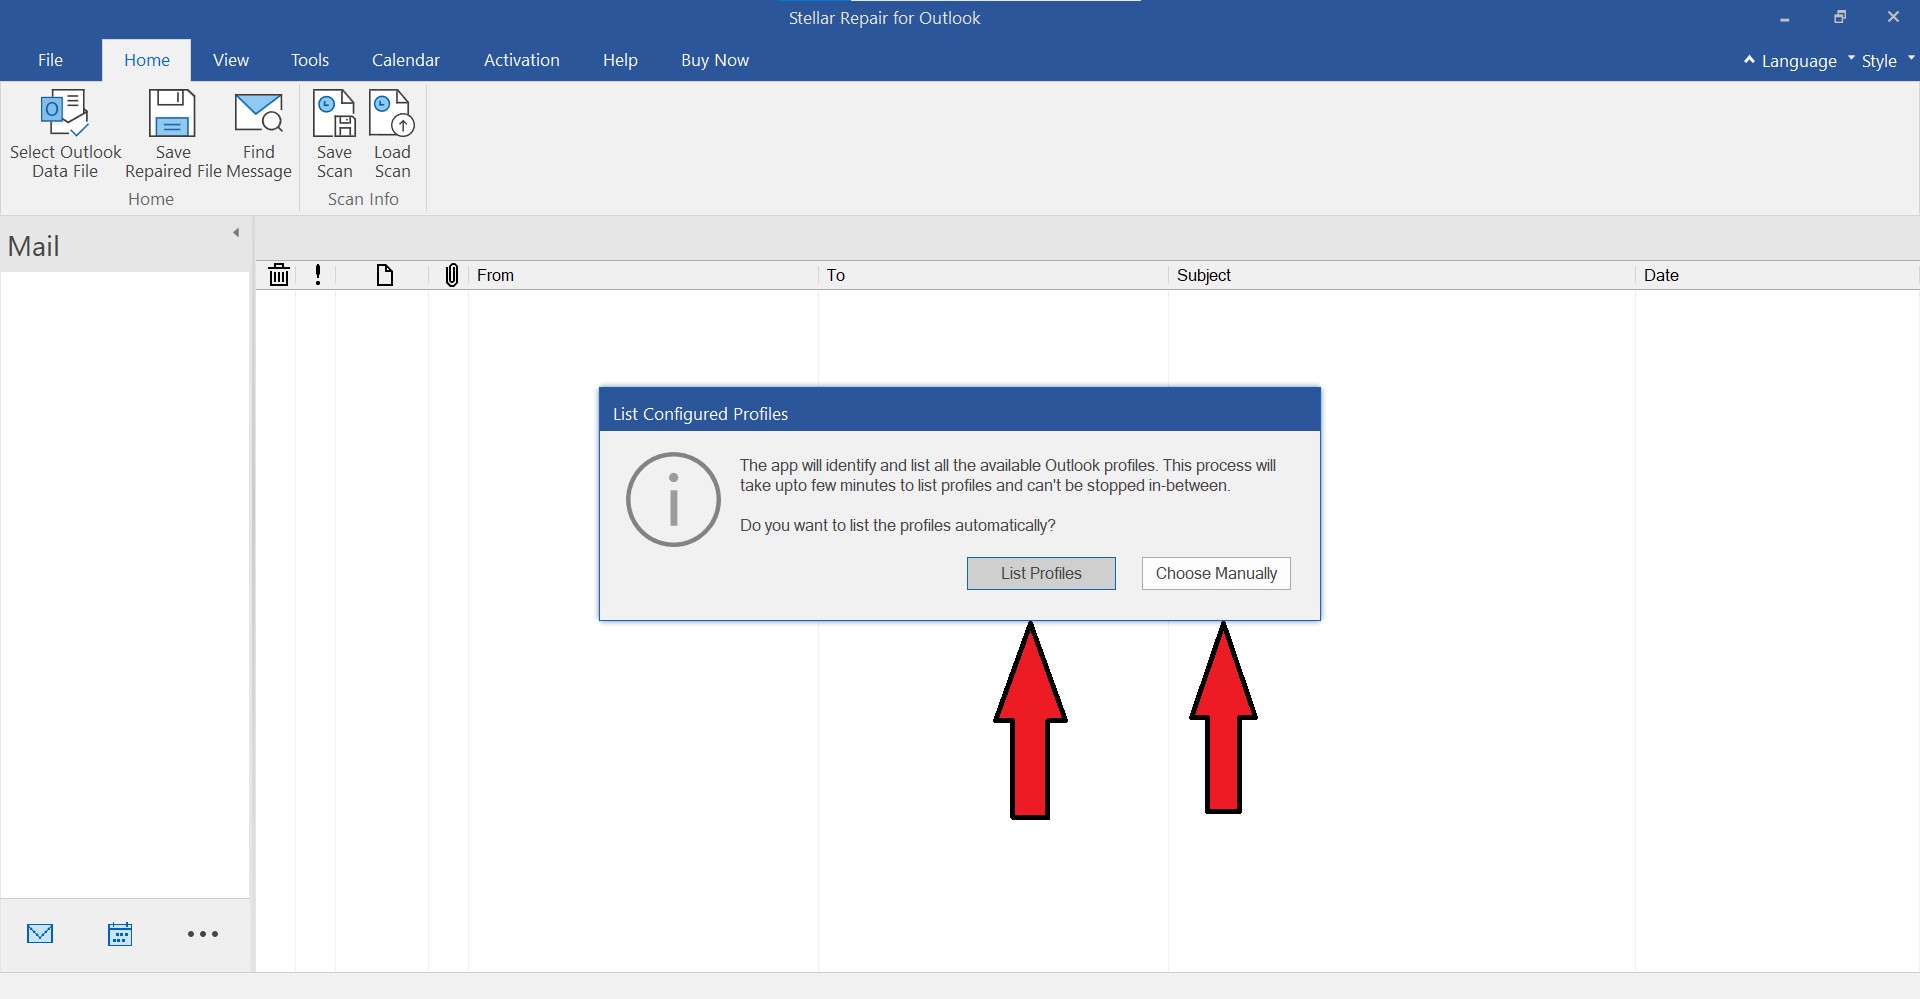Image resolution: width=1920 pixels, height=999 pixels.
Task: Open the Help tab
Action: click(620, 60)
